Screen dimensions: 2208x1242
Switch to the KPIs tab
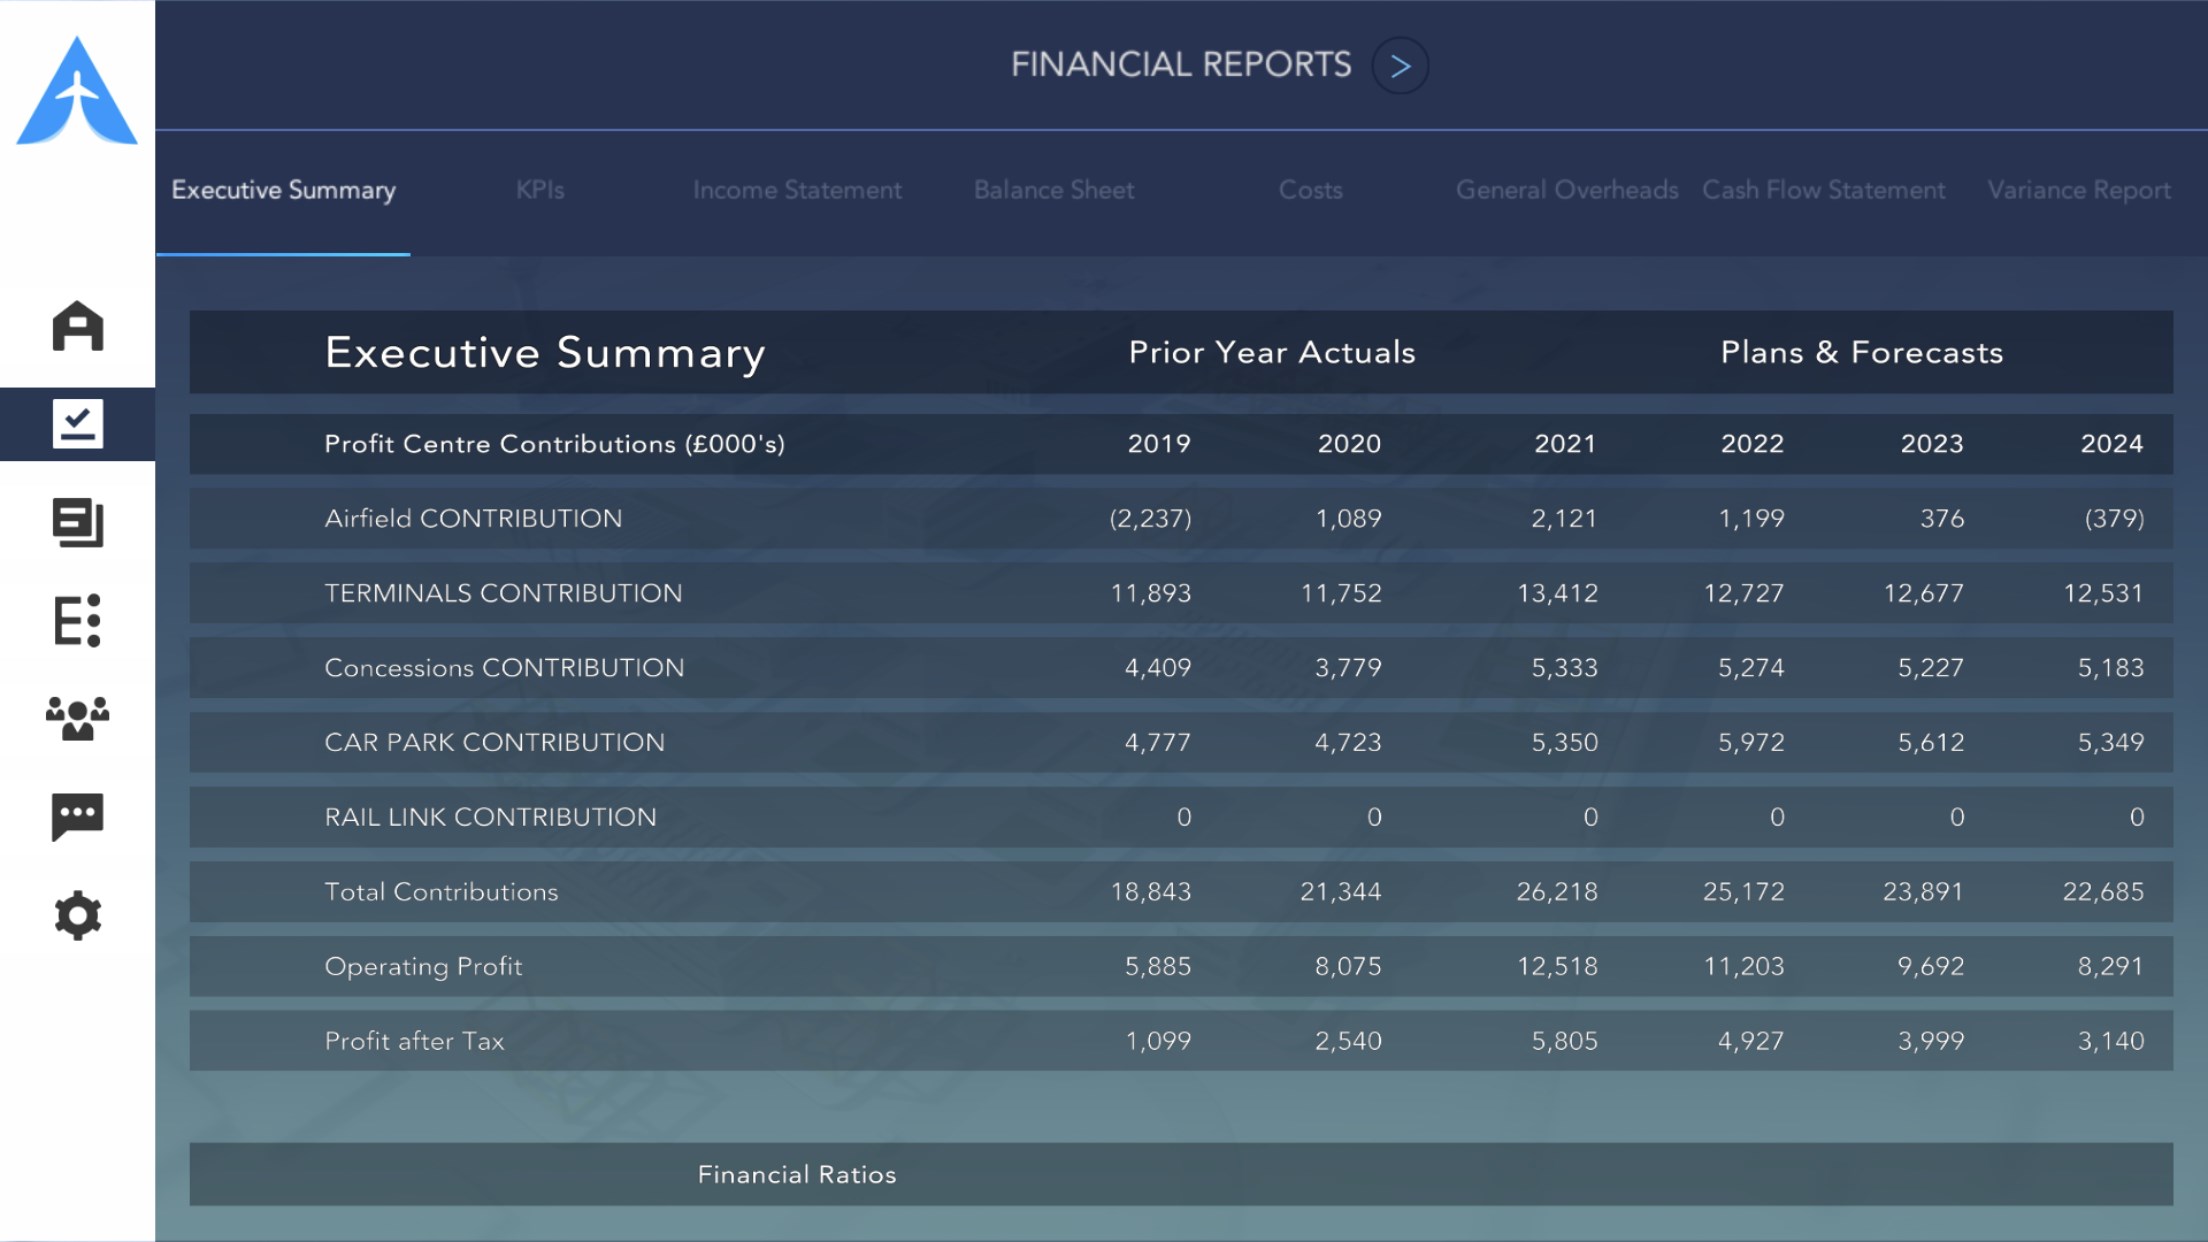click(540, 190)
